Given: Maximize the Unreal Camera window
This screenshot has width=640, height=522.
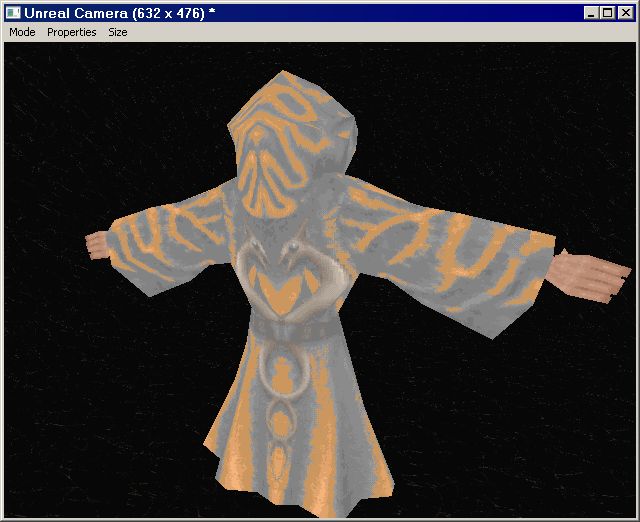Looking at the screenshot, I should (x=607, y=13).
